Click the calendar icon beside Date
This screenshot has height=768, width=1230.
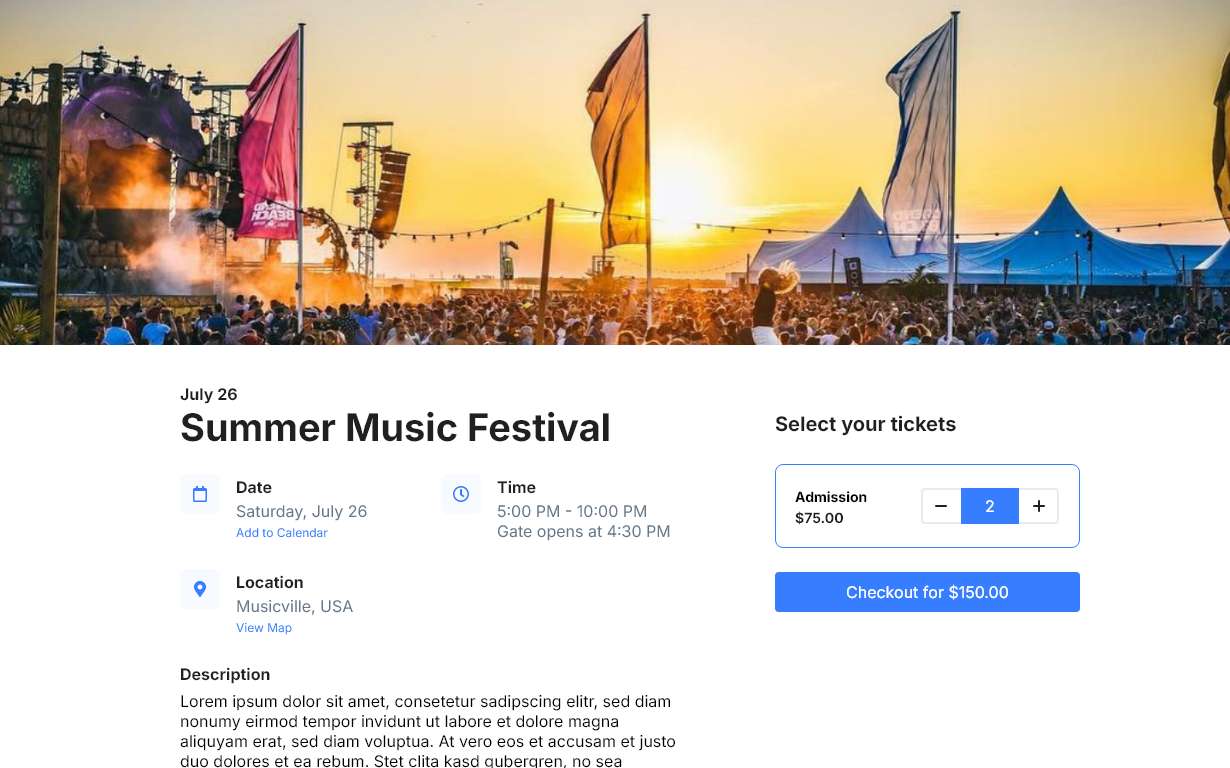click(x=200, y=494)
